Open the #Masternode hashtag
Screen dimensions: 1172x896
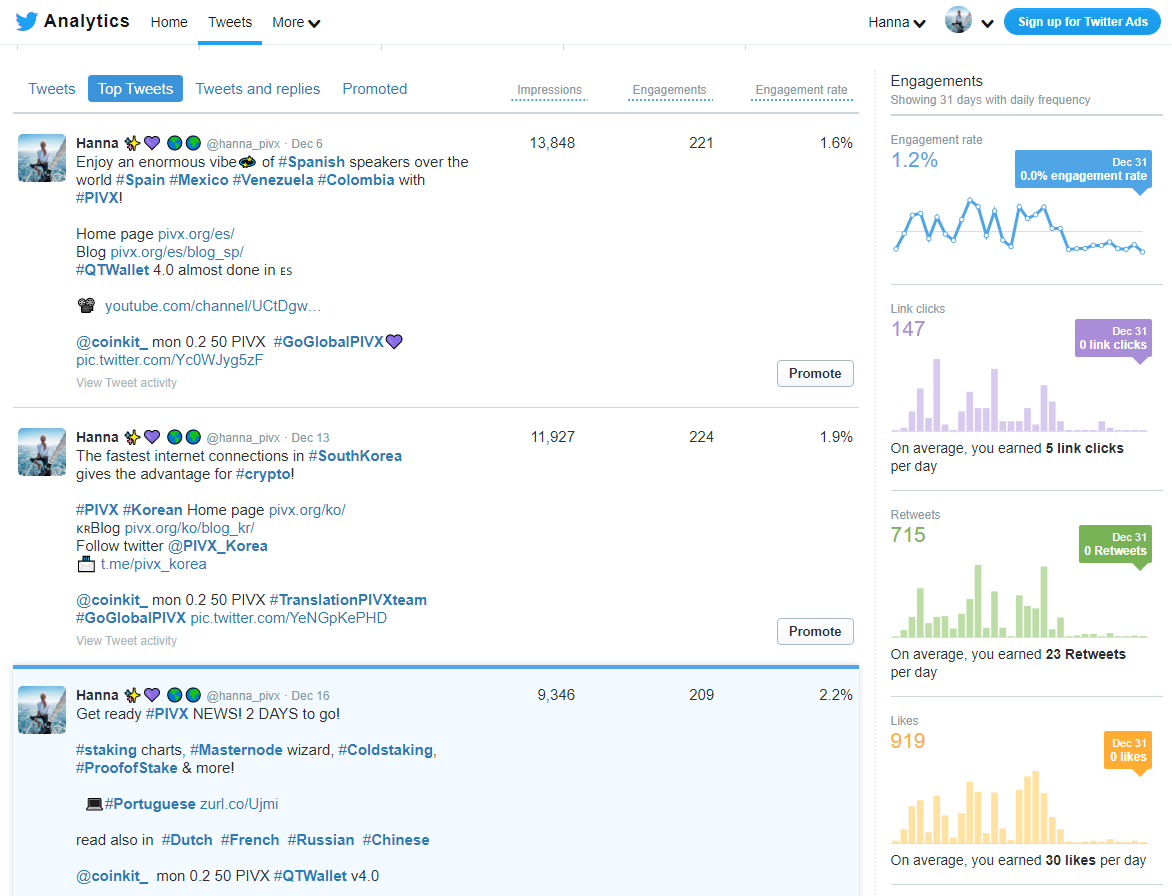click(236, 750)
